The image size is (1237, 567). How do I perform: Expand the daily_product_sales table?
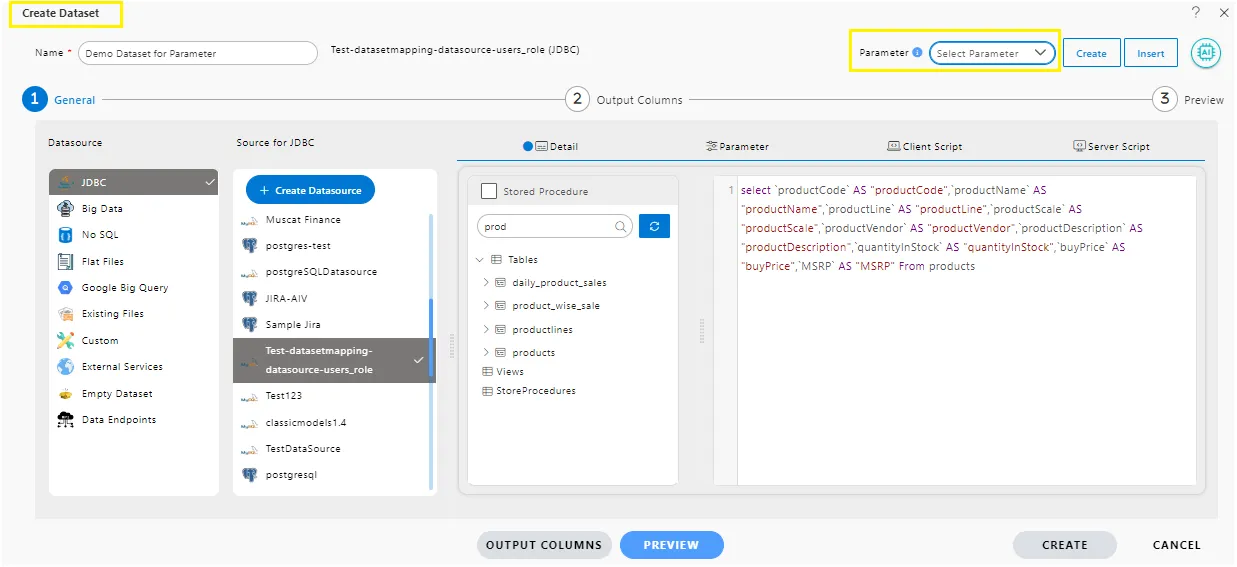tap(486, 282)
